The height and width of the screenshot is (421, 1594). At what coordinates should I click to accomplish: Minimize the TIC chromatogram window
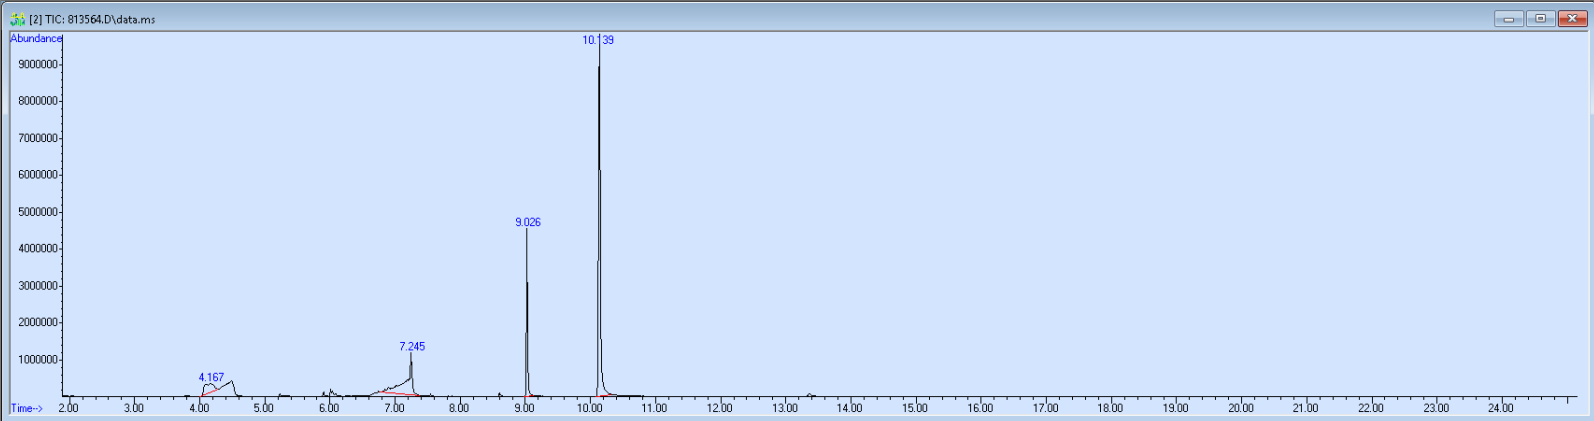pos(1508,19)
